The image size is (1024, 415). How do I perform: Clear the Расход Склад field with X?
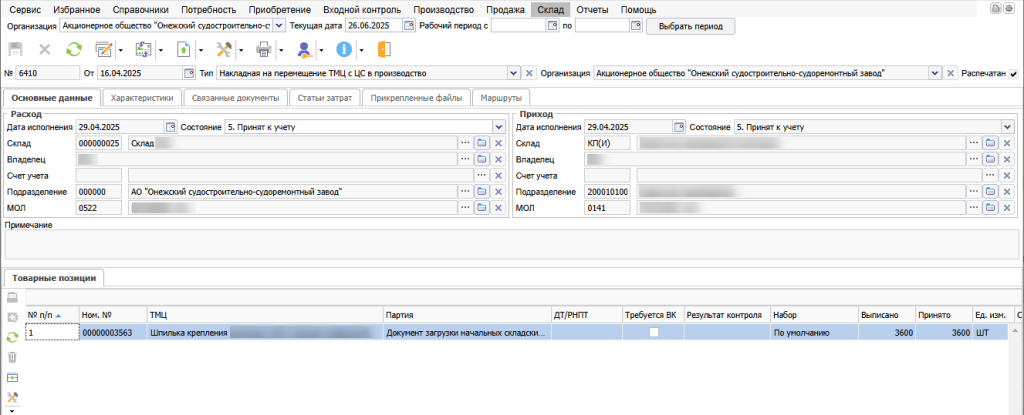click(x=498, y=143)
